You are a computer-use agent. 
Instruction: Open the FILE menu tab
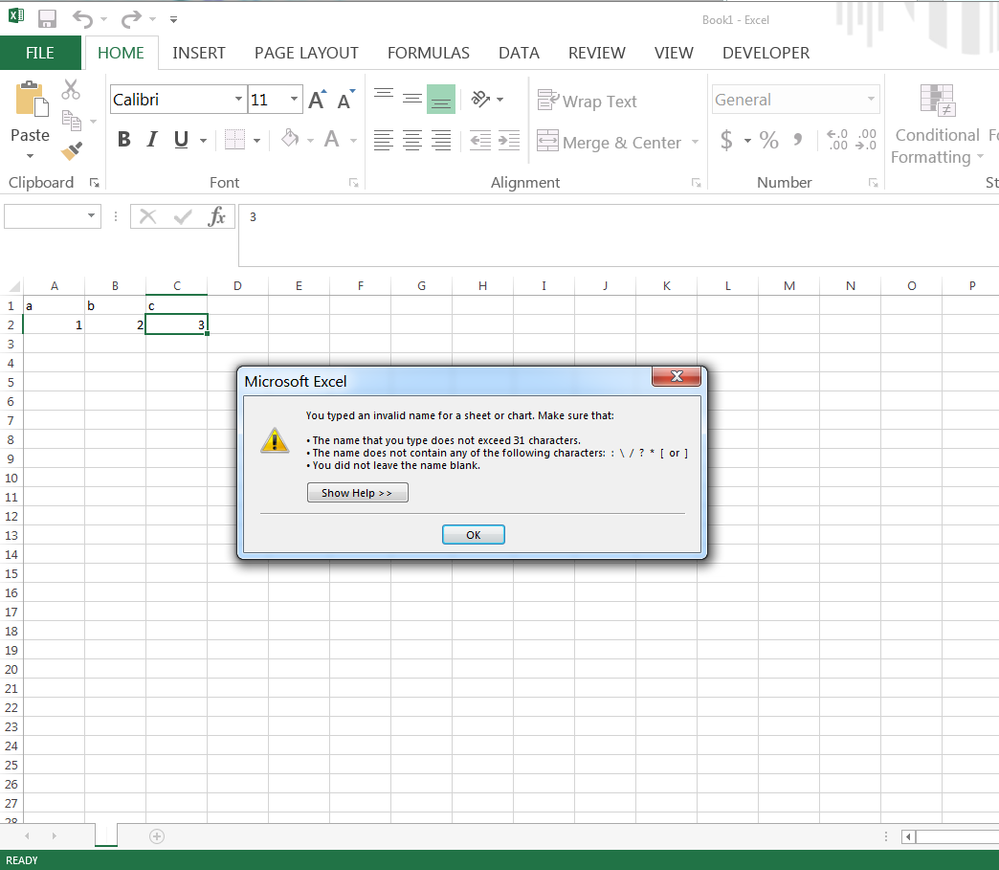tap(40, 53)
